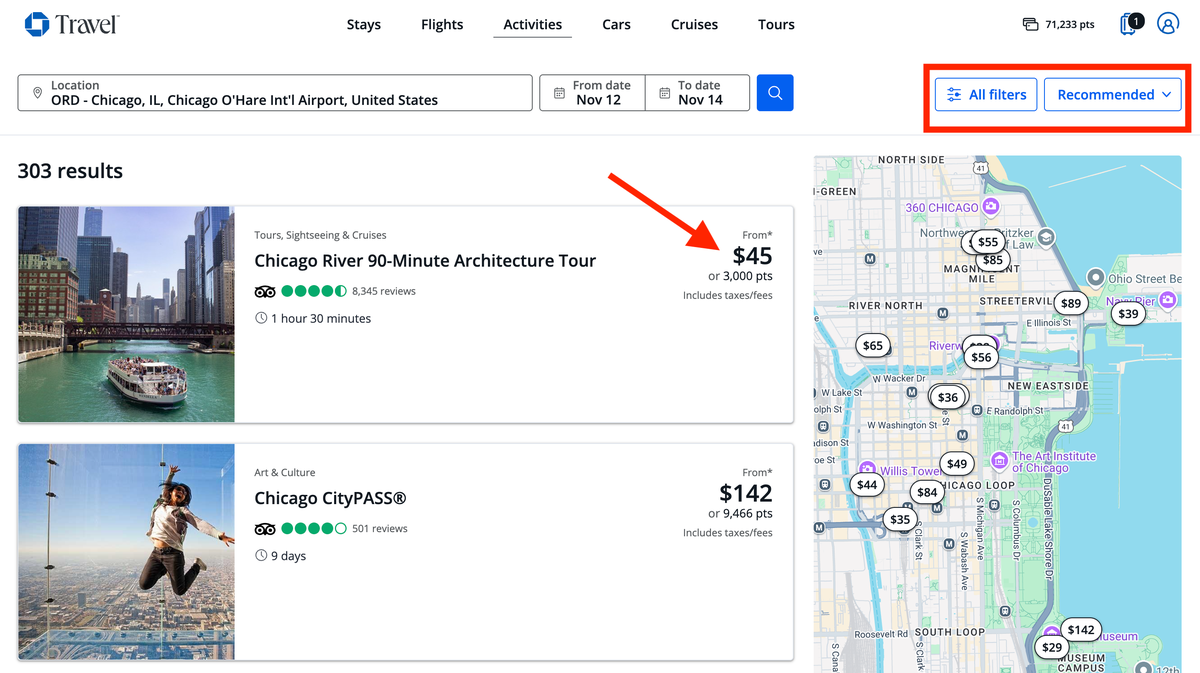Viewport: 1200px width, 673px height.
Task: Click TripAdvisor owl icon on CityPASS card
Action: tap(265, 528)
